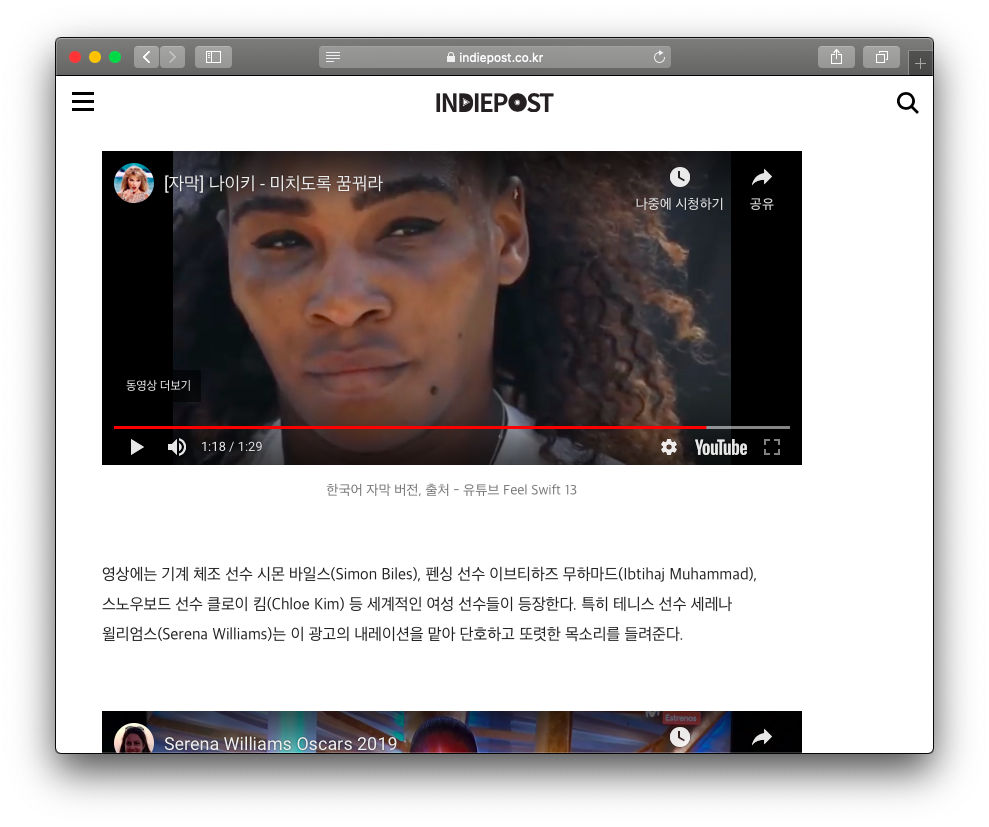Show all tabs overview button
Image resolution: width=989 pixels, height=827 pixels.
(x=882, y=57)
